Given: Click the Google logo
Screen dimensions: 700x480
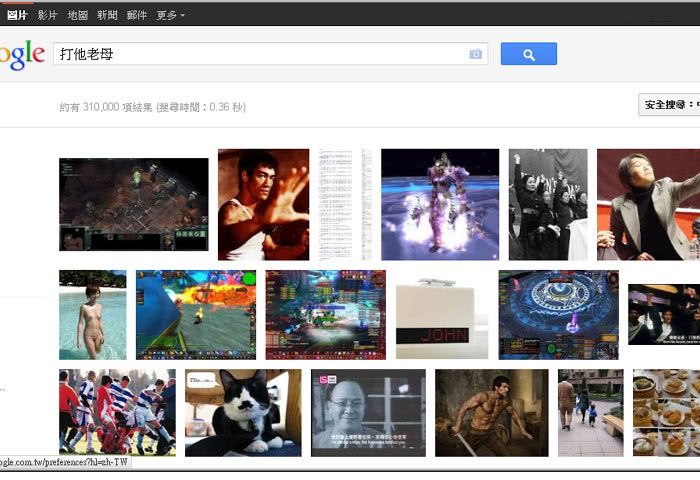Looking at the screenshot, I should coord(22,54).
